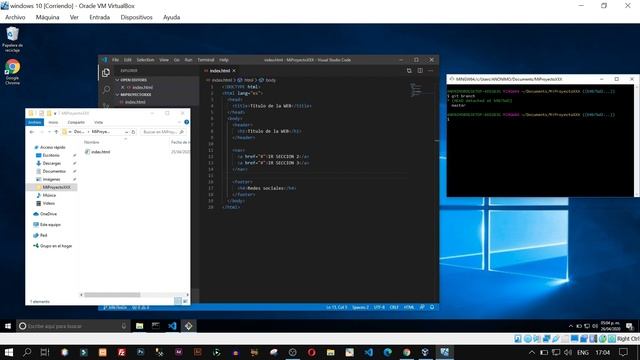Open the Google Chrome desktop shortcut

click(x=12, y=72)
